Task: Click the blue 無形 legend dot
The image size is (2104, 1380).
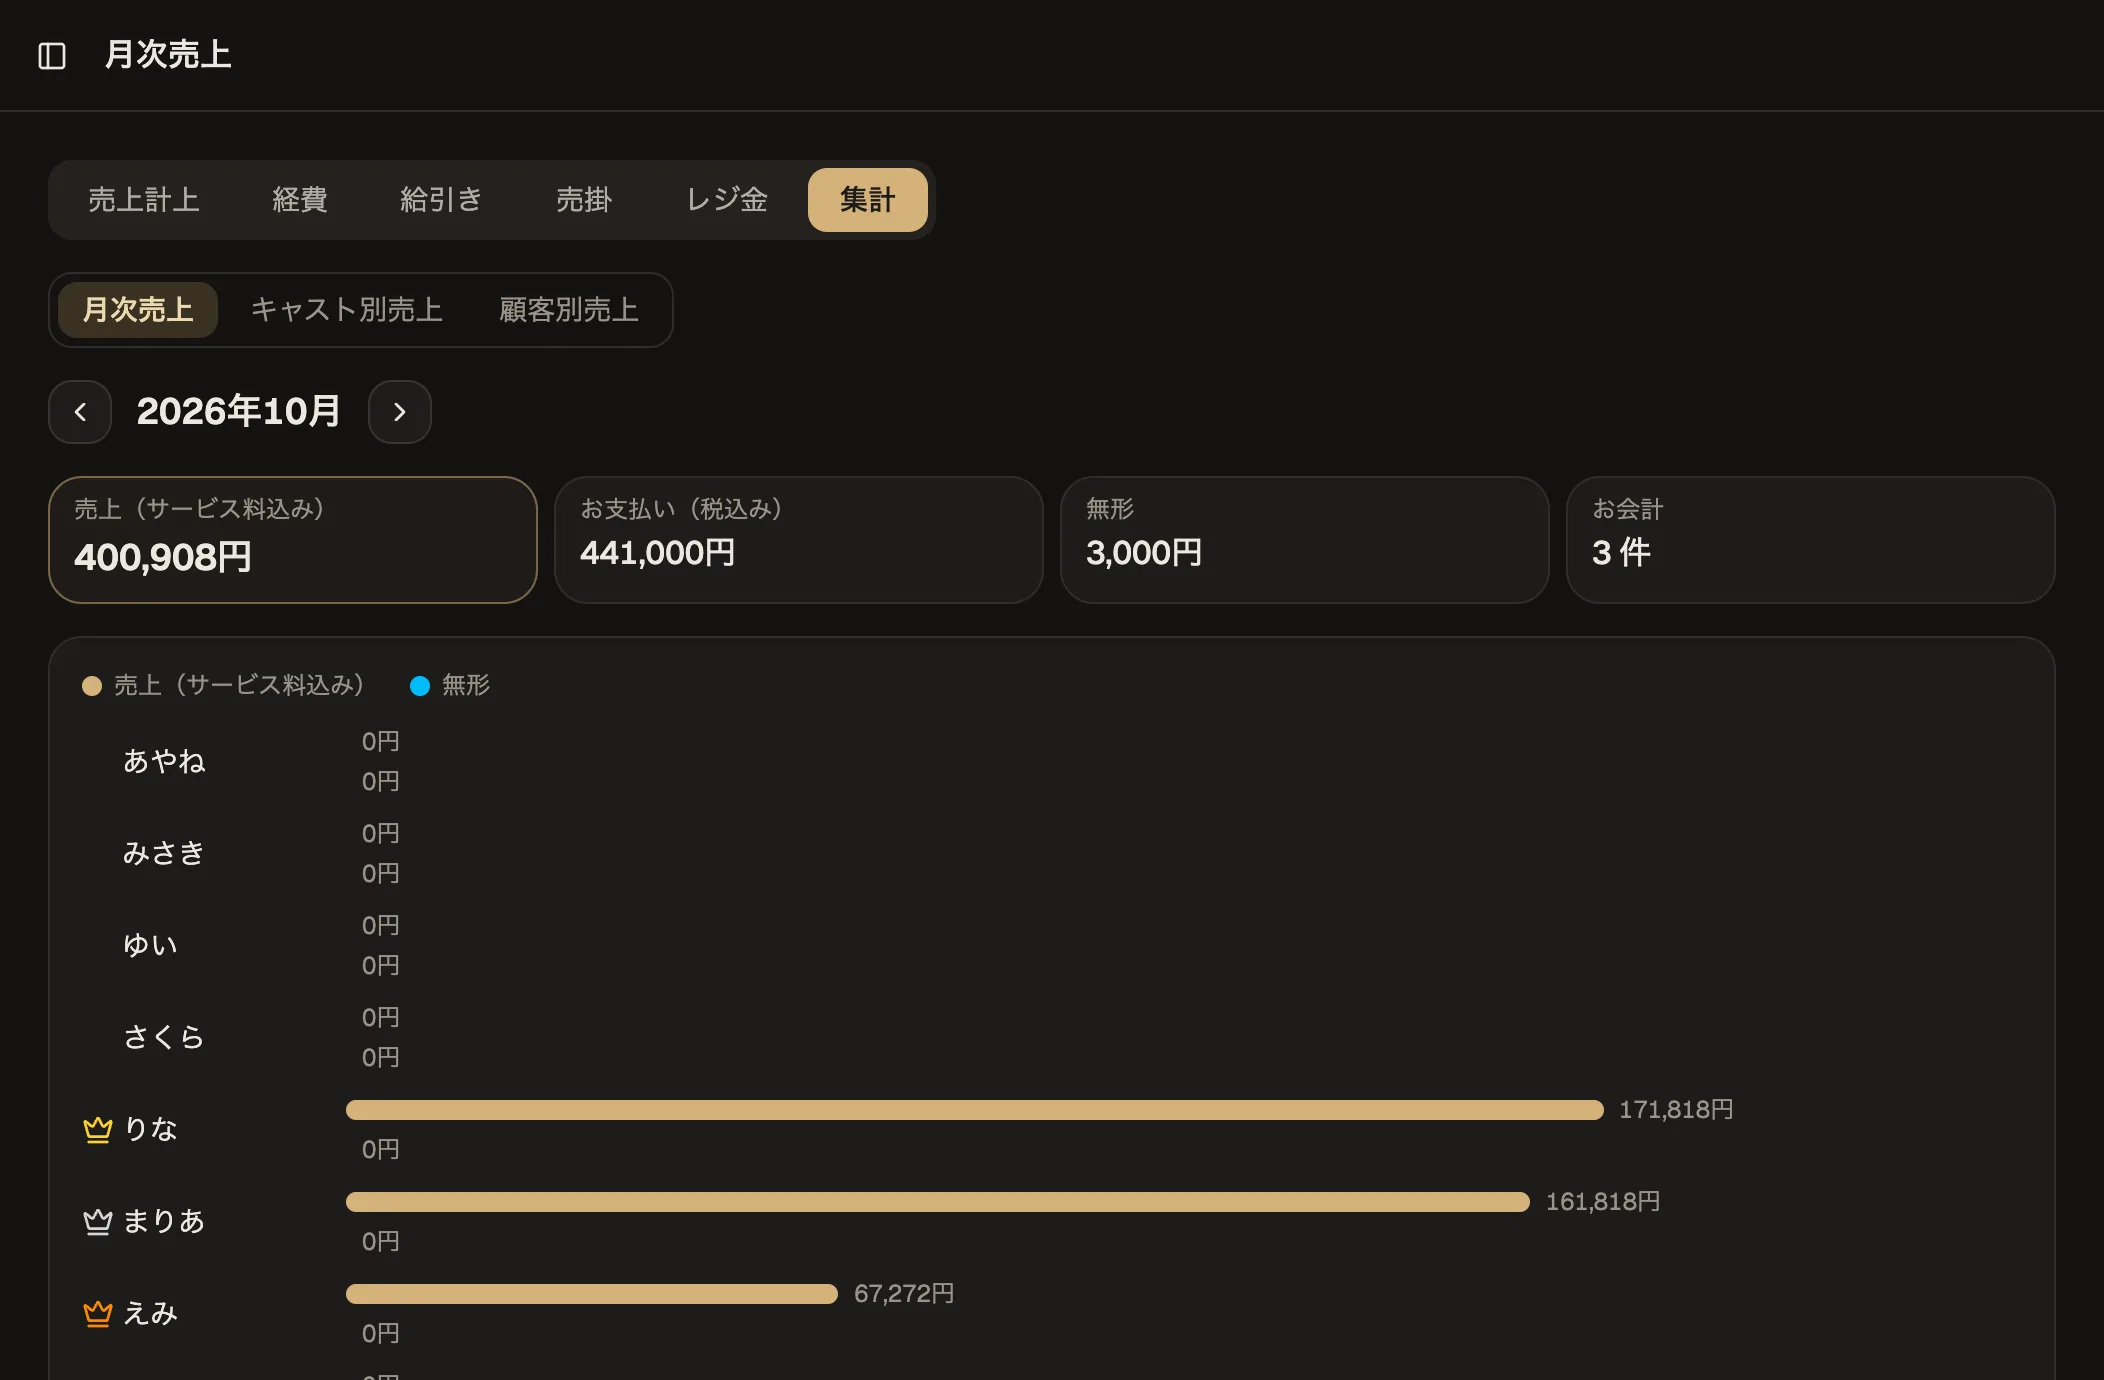Action: click(x=420, y=686)
